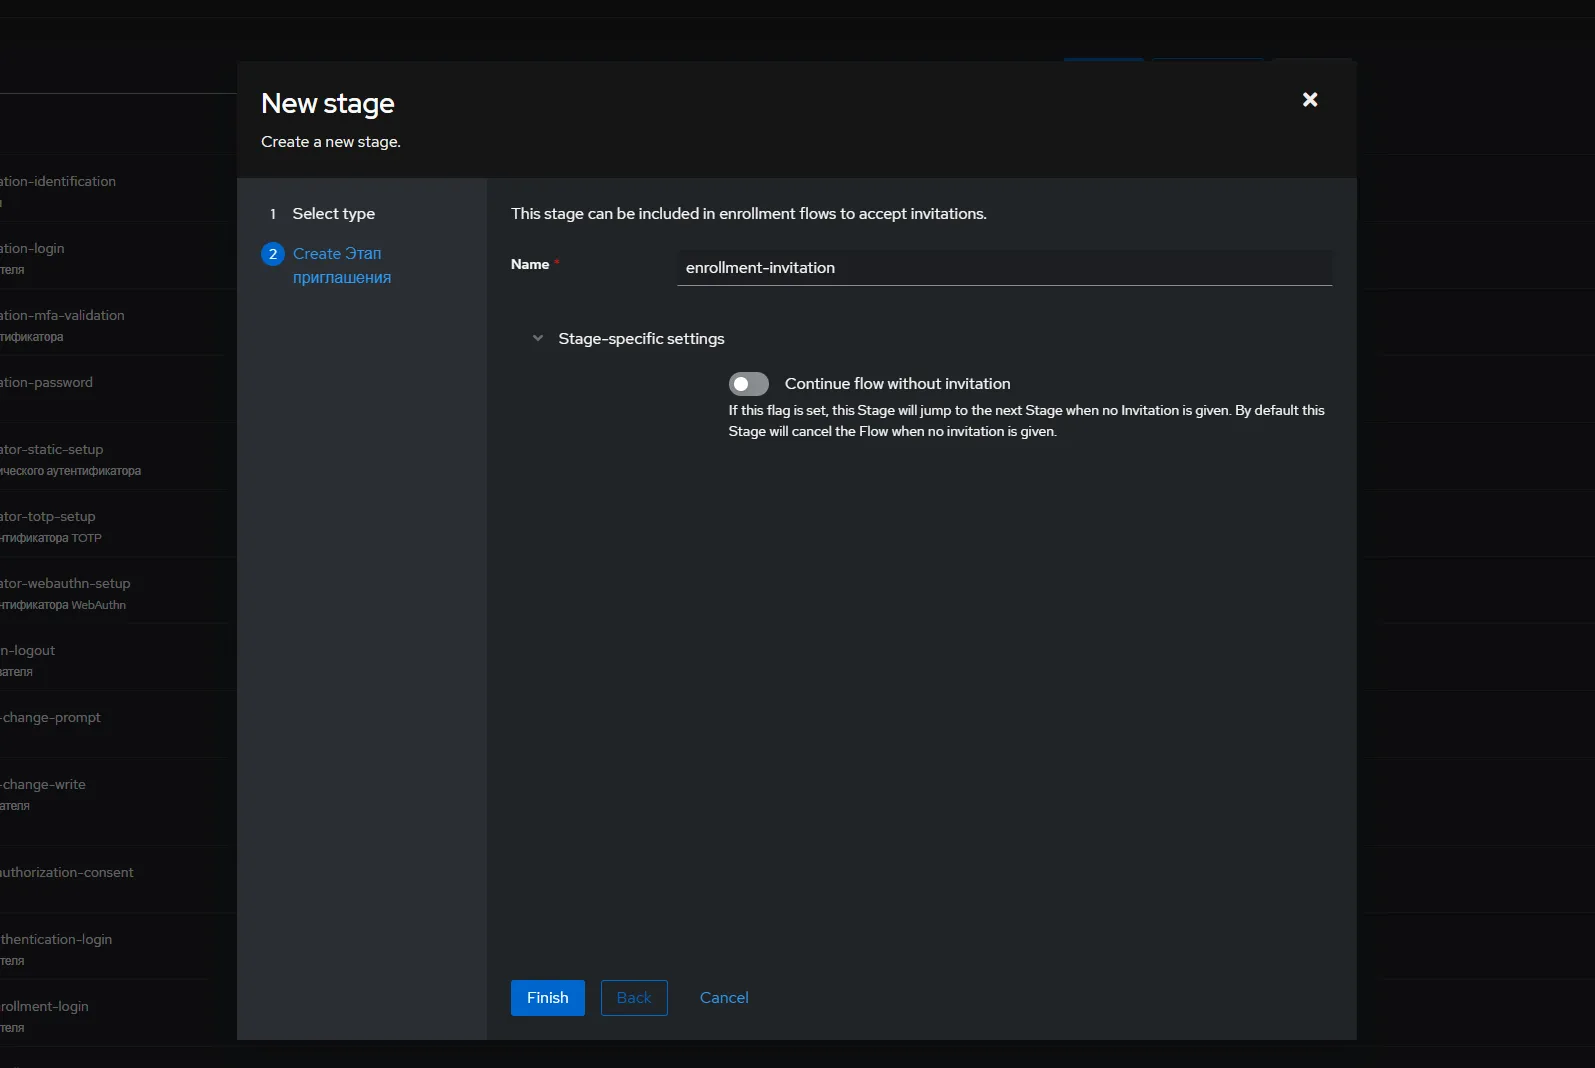Click the n-logout stage entry
This screenshot has height=1068, width=1595.
pyautogui.click(x=28, y=651)
